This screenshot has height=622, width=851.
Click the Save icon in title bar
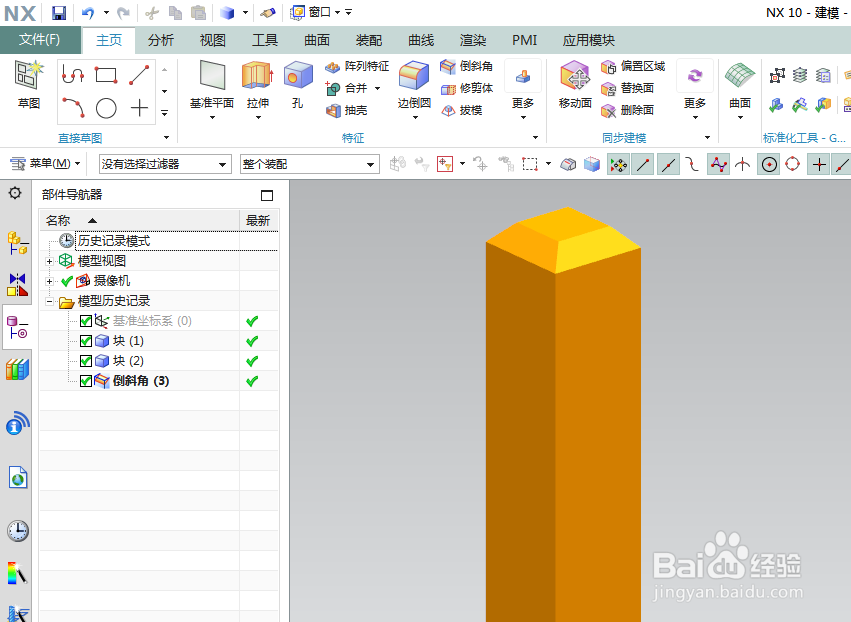59,12
